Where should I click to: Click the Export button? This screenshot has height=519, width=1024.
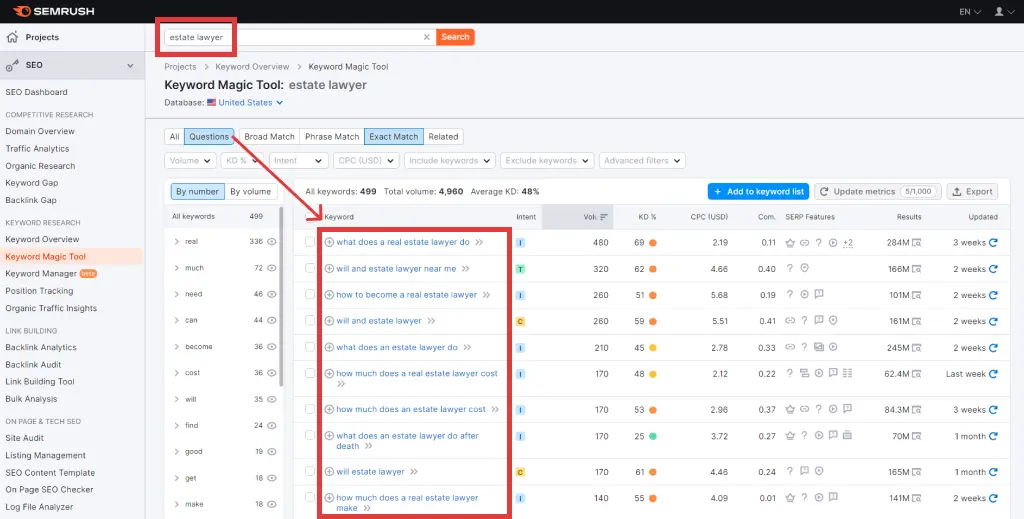click(x=972, y=191)
